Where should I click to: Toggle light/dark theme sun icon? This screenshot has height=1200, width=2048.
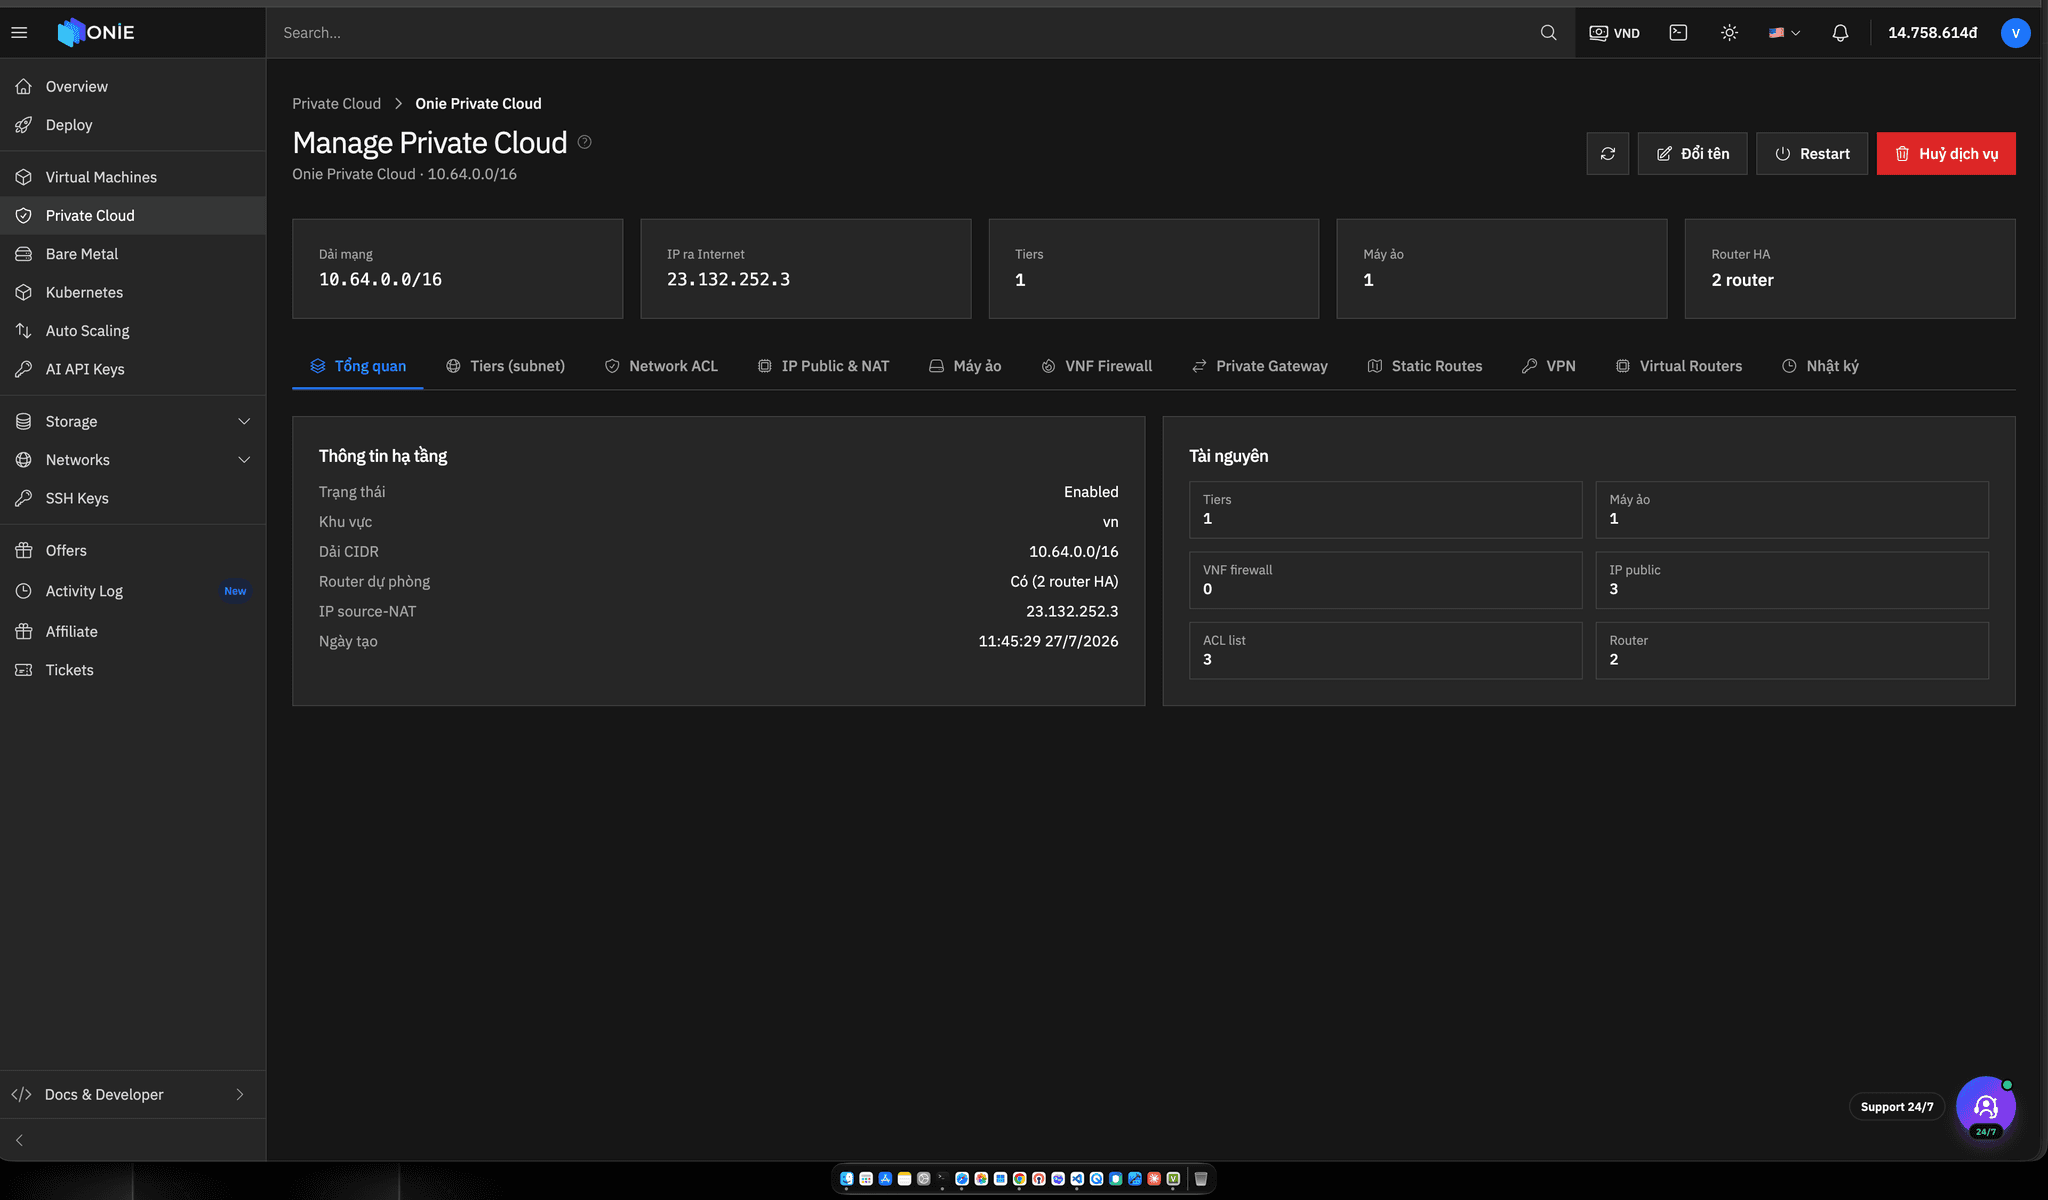click(1729, 33)
